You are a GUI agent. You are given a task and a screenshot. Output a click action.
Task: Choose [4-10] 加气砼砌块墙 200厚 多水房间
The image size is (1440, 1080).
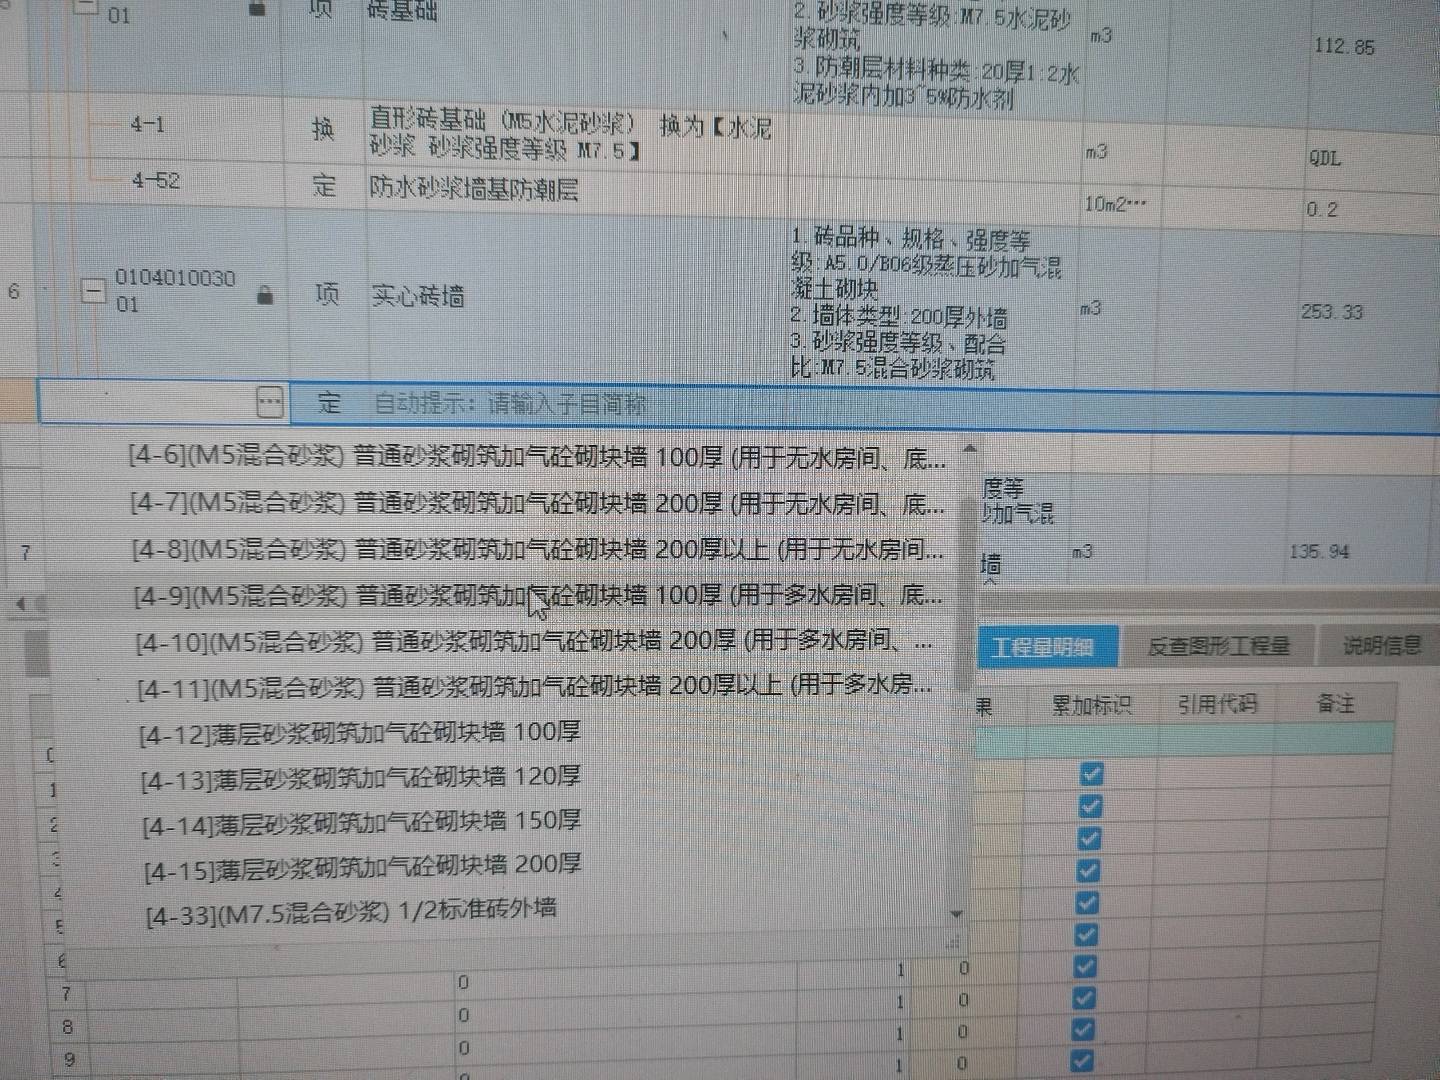[x=535, y=640]
